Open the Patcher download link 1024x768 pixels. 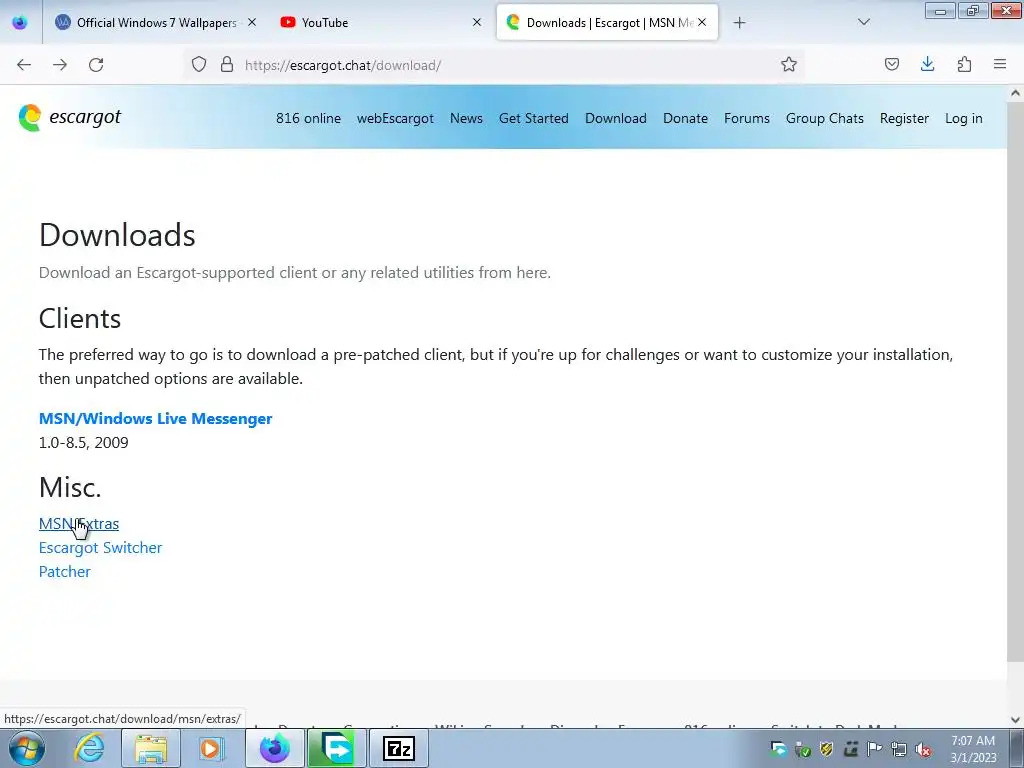[65, 572]
